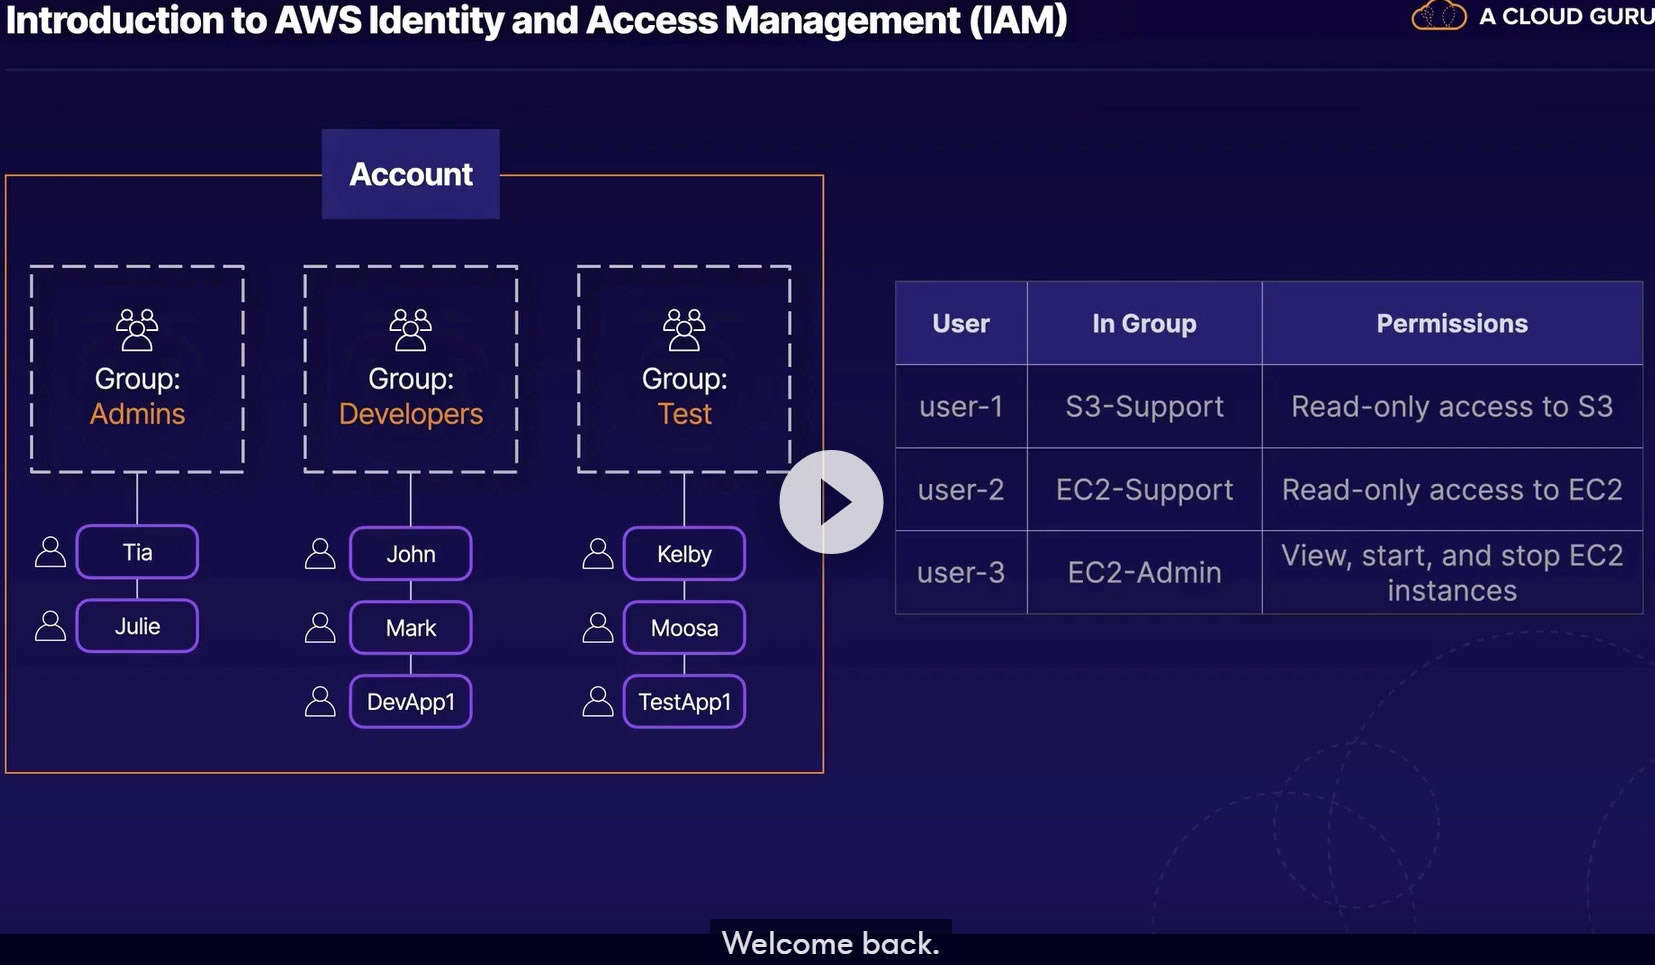The width and height of the screenshot is (1655, 965).
Task: Click the user icon beside Moosa
Action: 598,628
